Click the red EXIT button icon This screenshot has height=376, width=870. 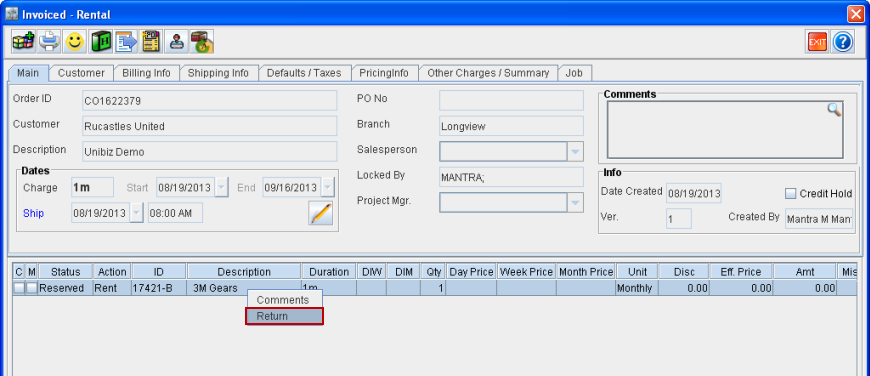[x=817, y=42]
